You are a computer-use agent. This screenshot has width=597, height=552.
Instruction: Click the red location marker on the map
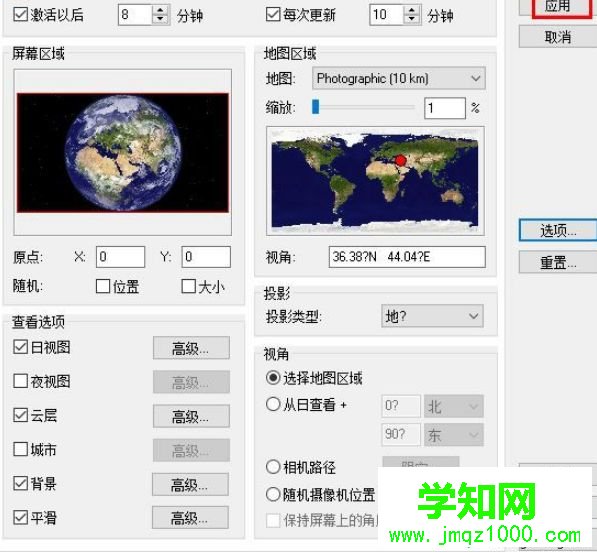(x=400, y=160)
